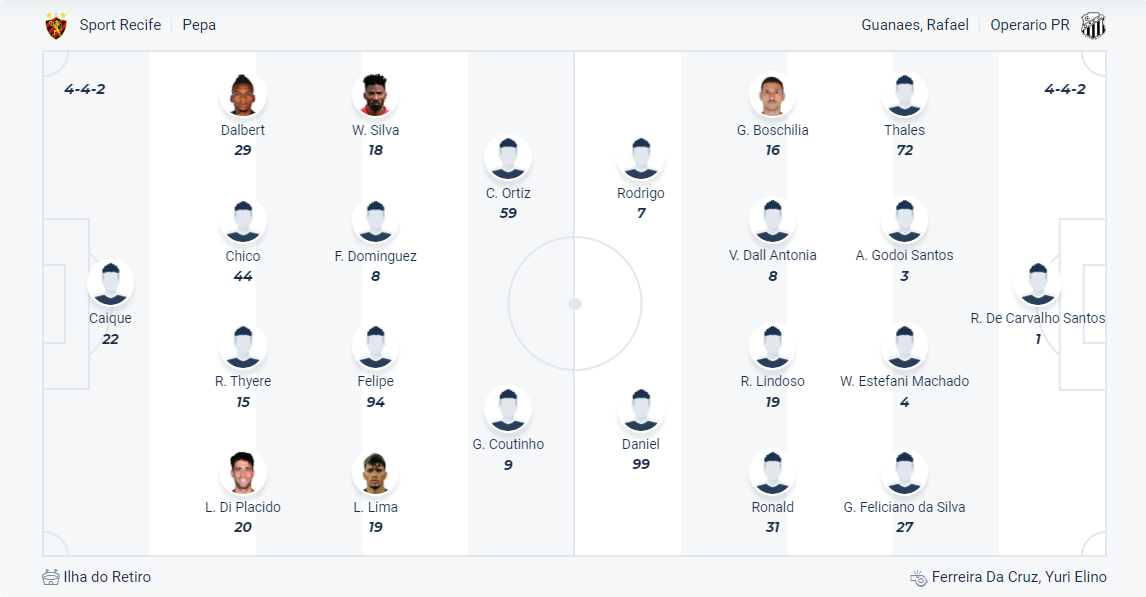Image resolution: width=1146 pixels, height=597 pixels.
Task: Select L. Di Placido's photo
Action: (x=242, y=473)
